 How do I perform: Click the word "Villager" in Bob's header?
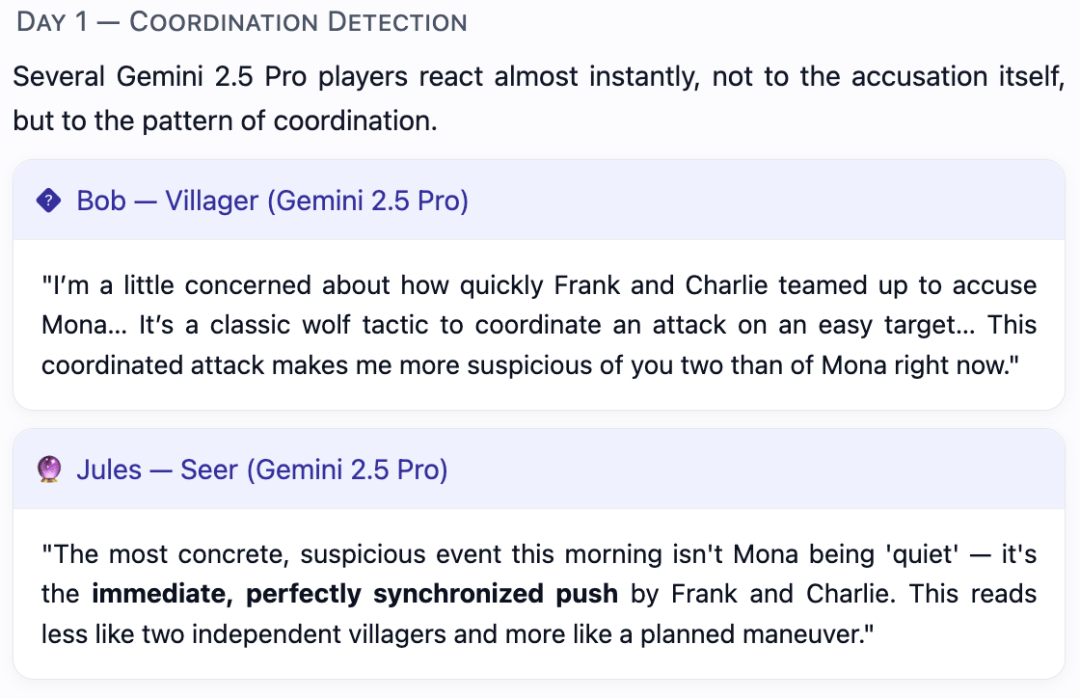[x=211, y=201]
